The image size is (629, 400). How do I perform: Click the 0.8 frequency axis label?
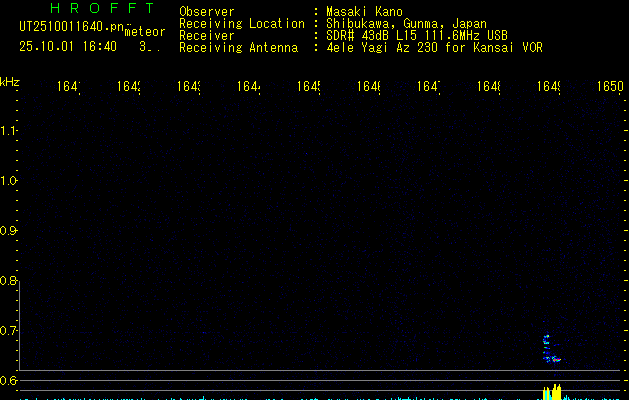click(x=8, y=280)
